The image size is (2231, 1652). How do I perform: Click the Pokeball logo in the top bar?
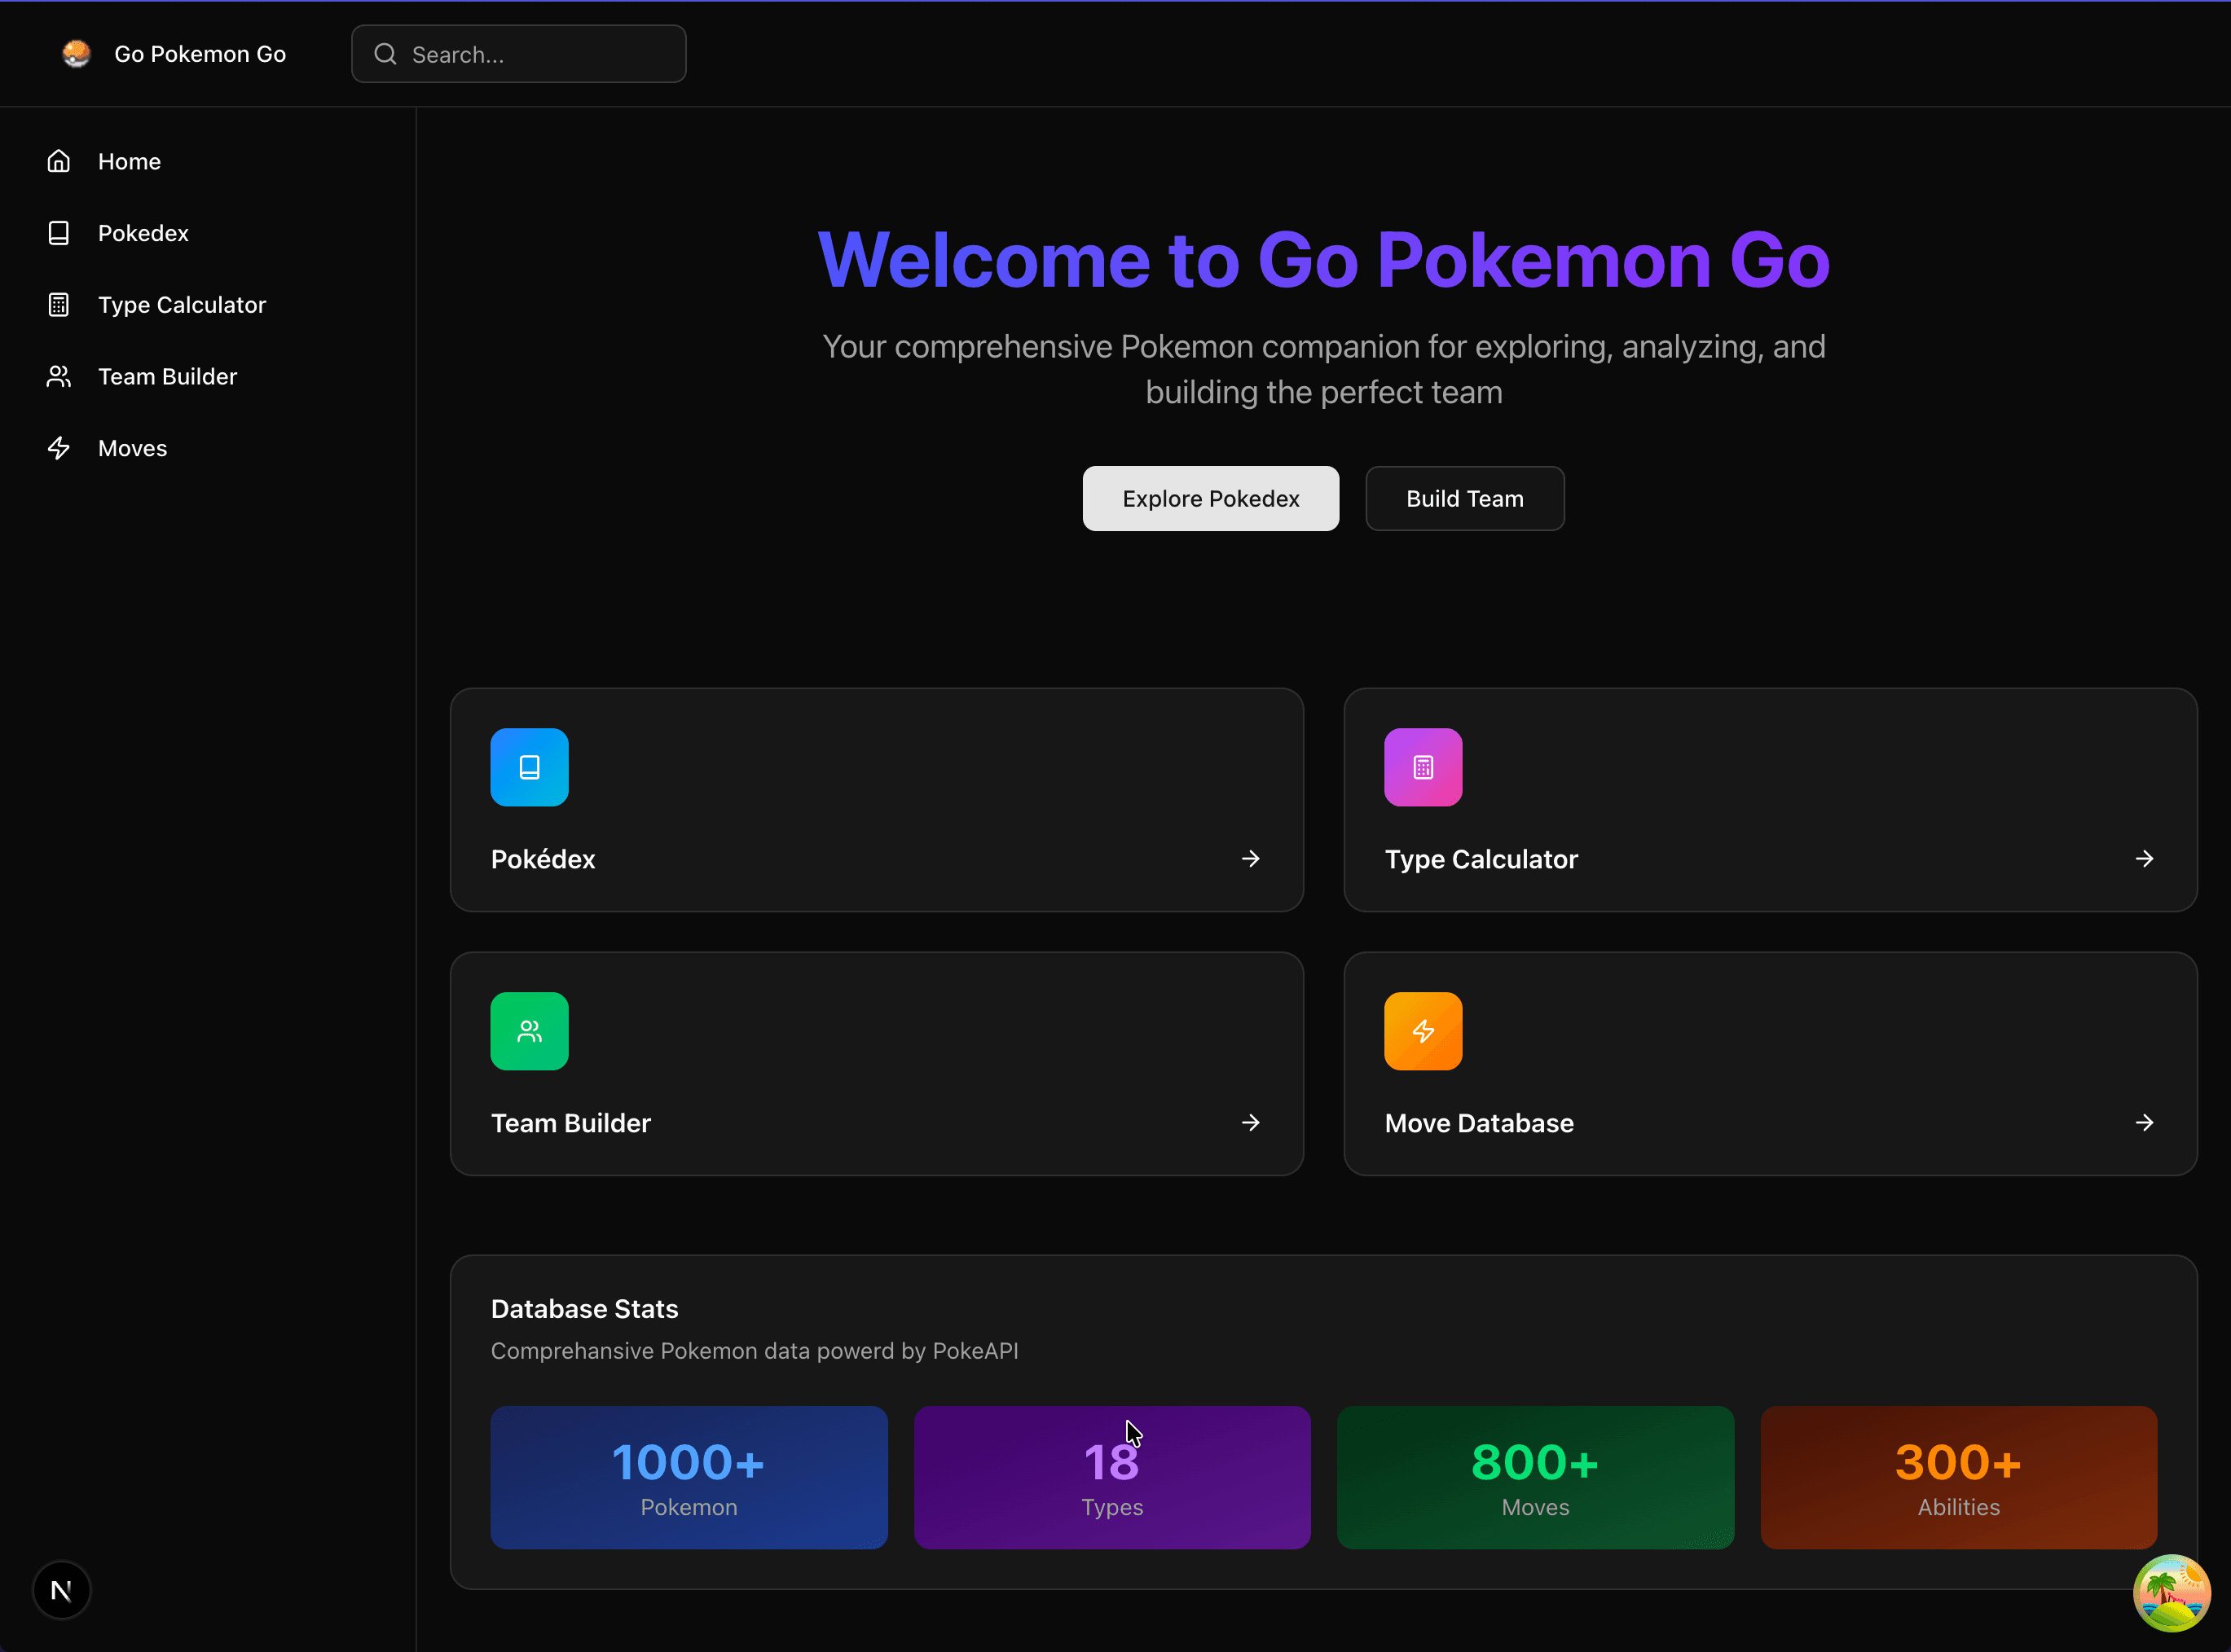pos(75,53)
